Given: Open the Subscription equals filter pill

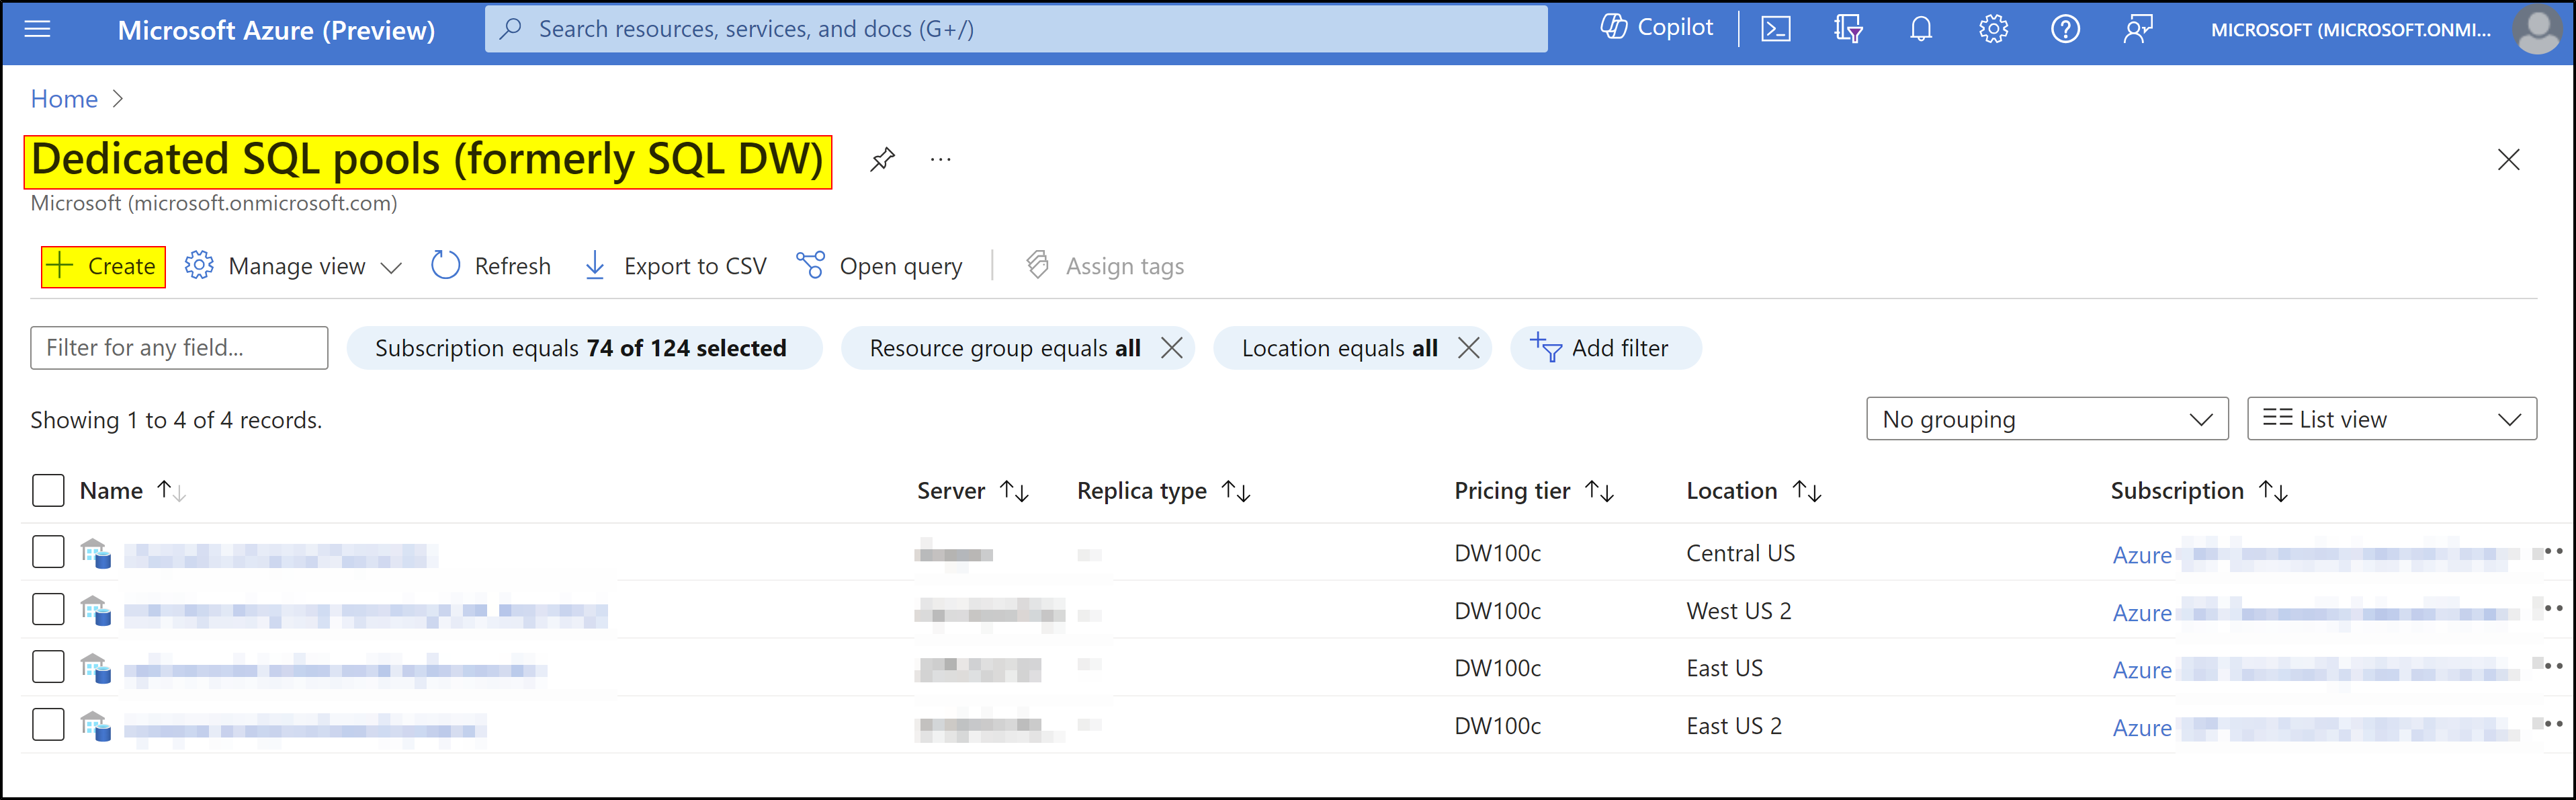Looking at the screenshot, I should tap(584, 347).
